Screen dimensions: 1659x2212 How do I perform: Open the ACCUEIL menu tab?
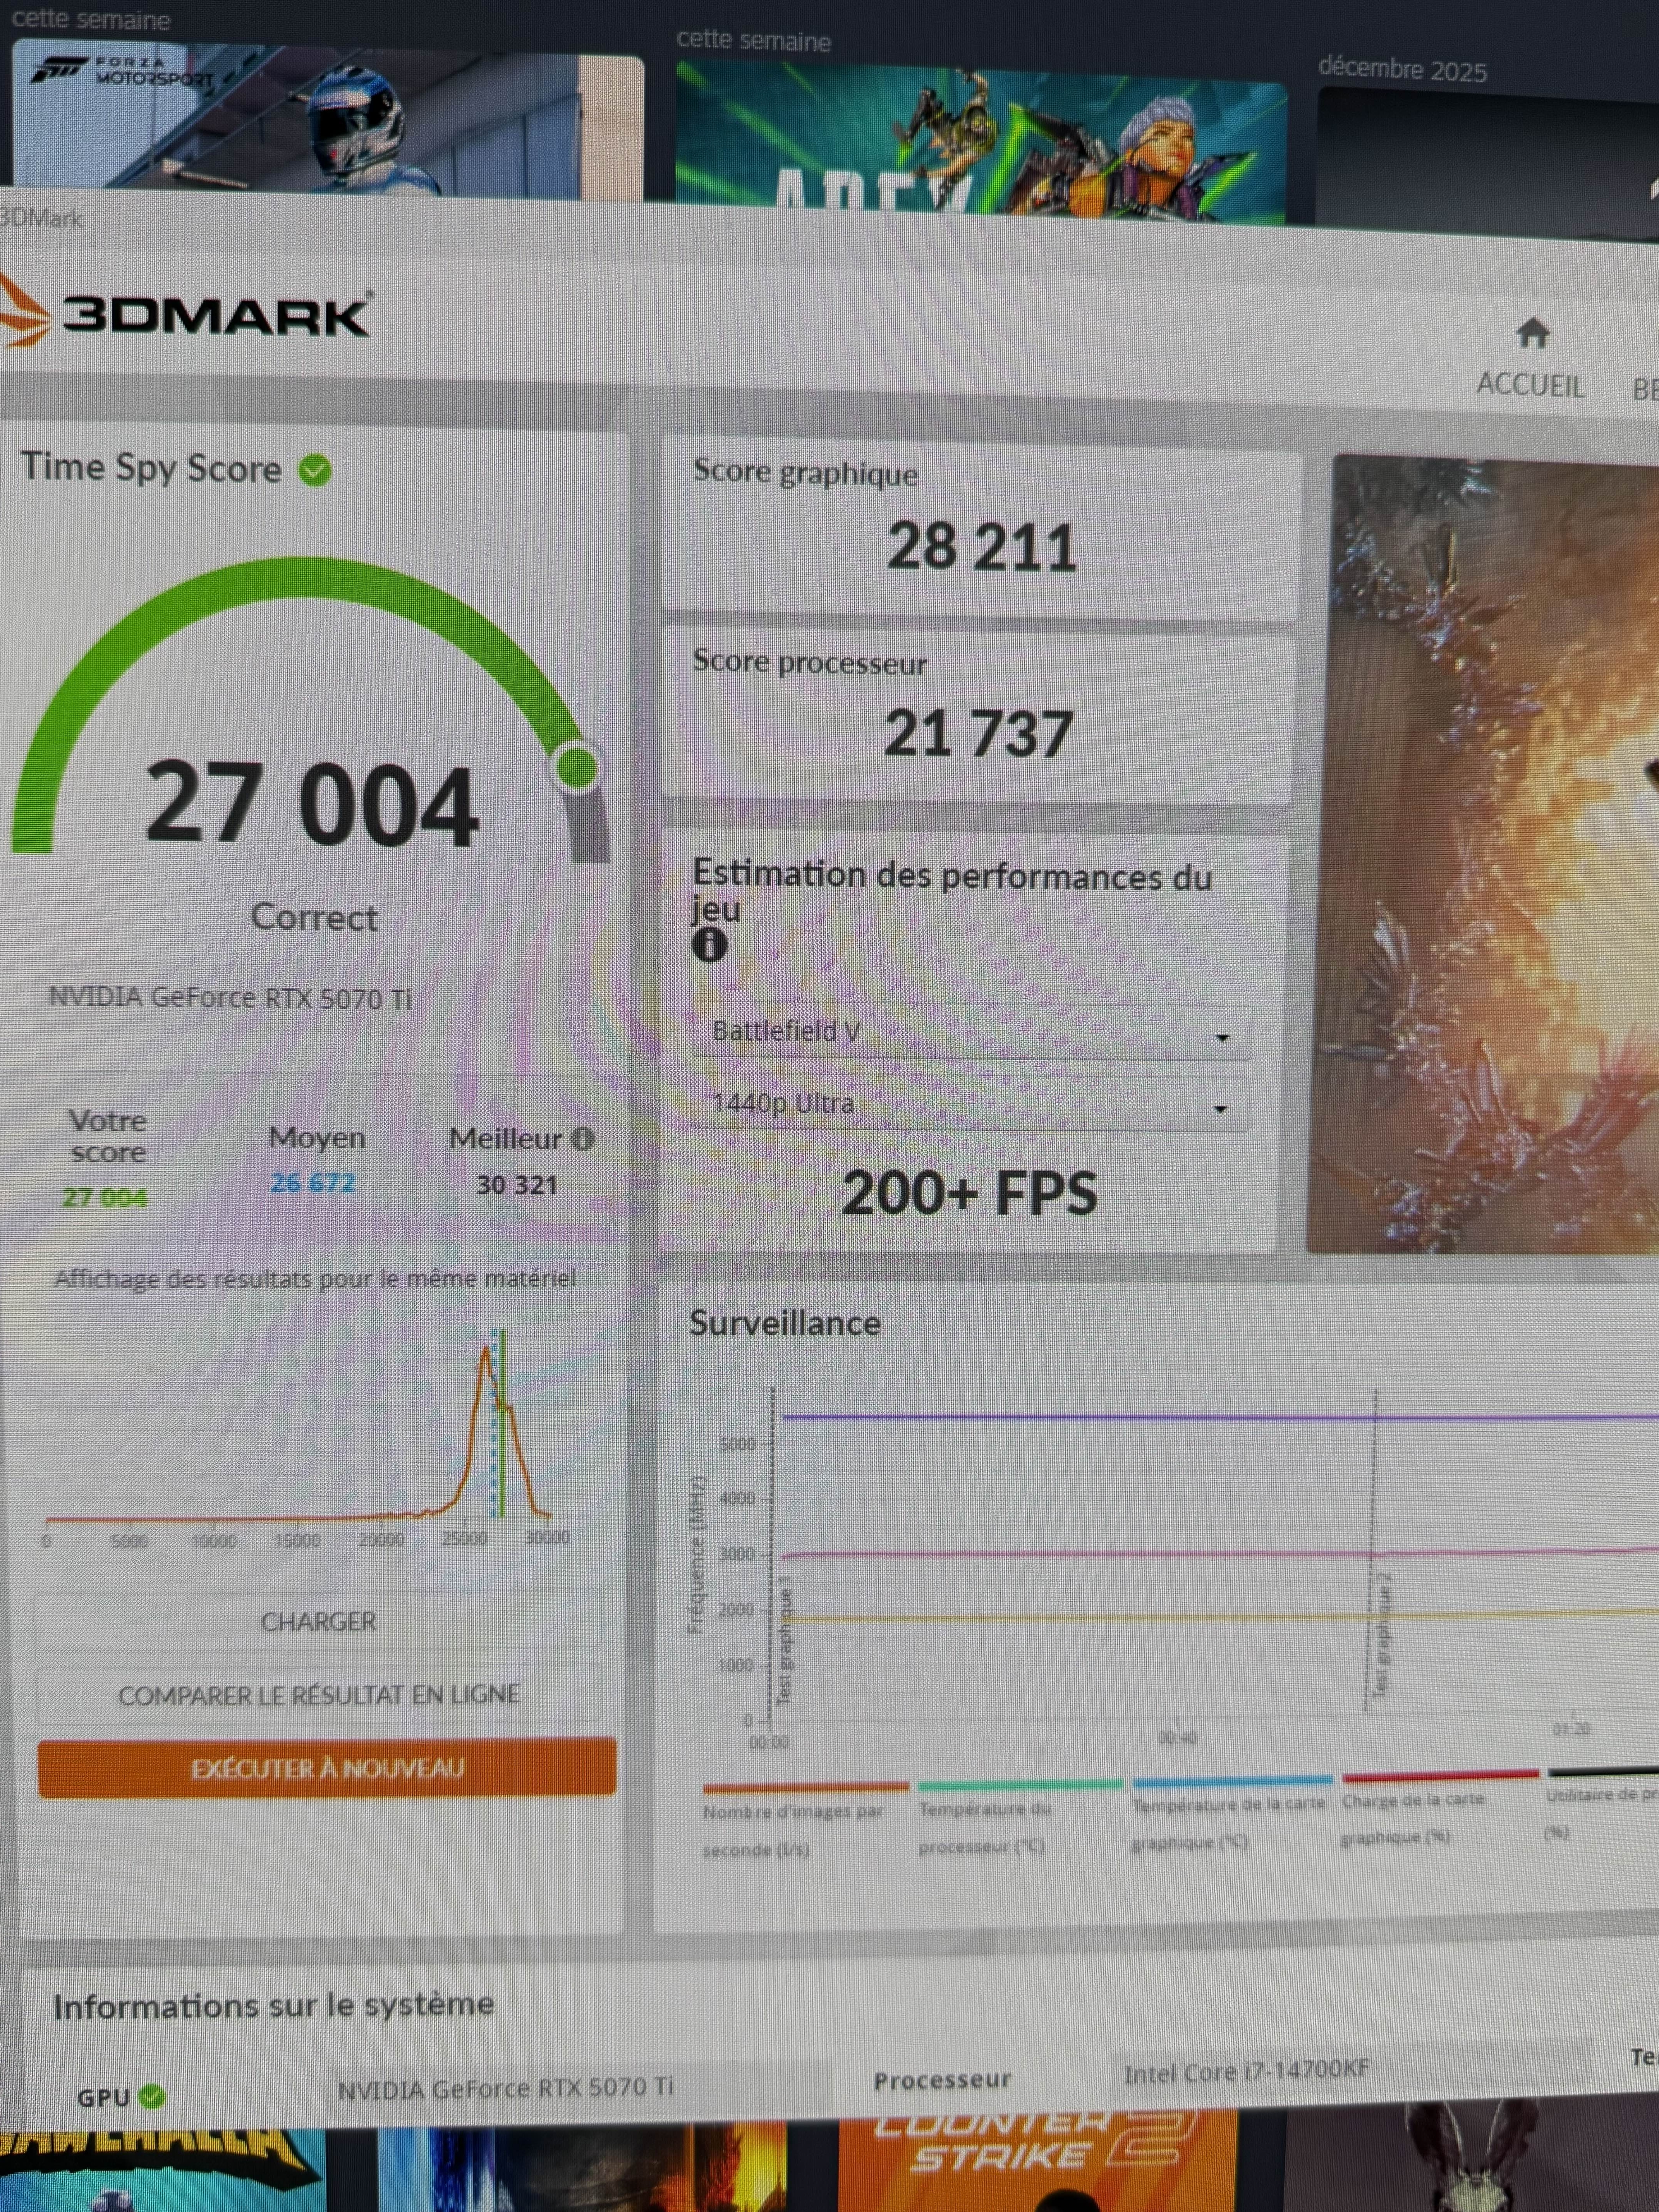tap(1530, 385)
